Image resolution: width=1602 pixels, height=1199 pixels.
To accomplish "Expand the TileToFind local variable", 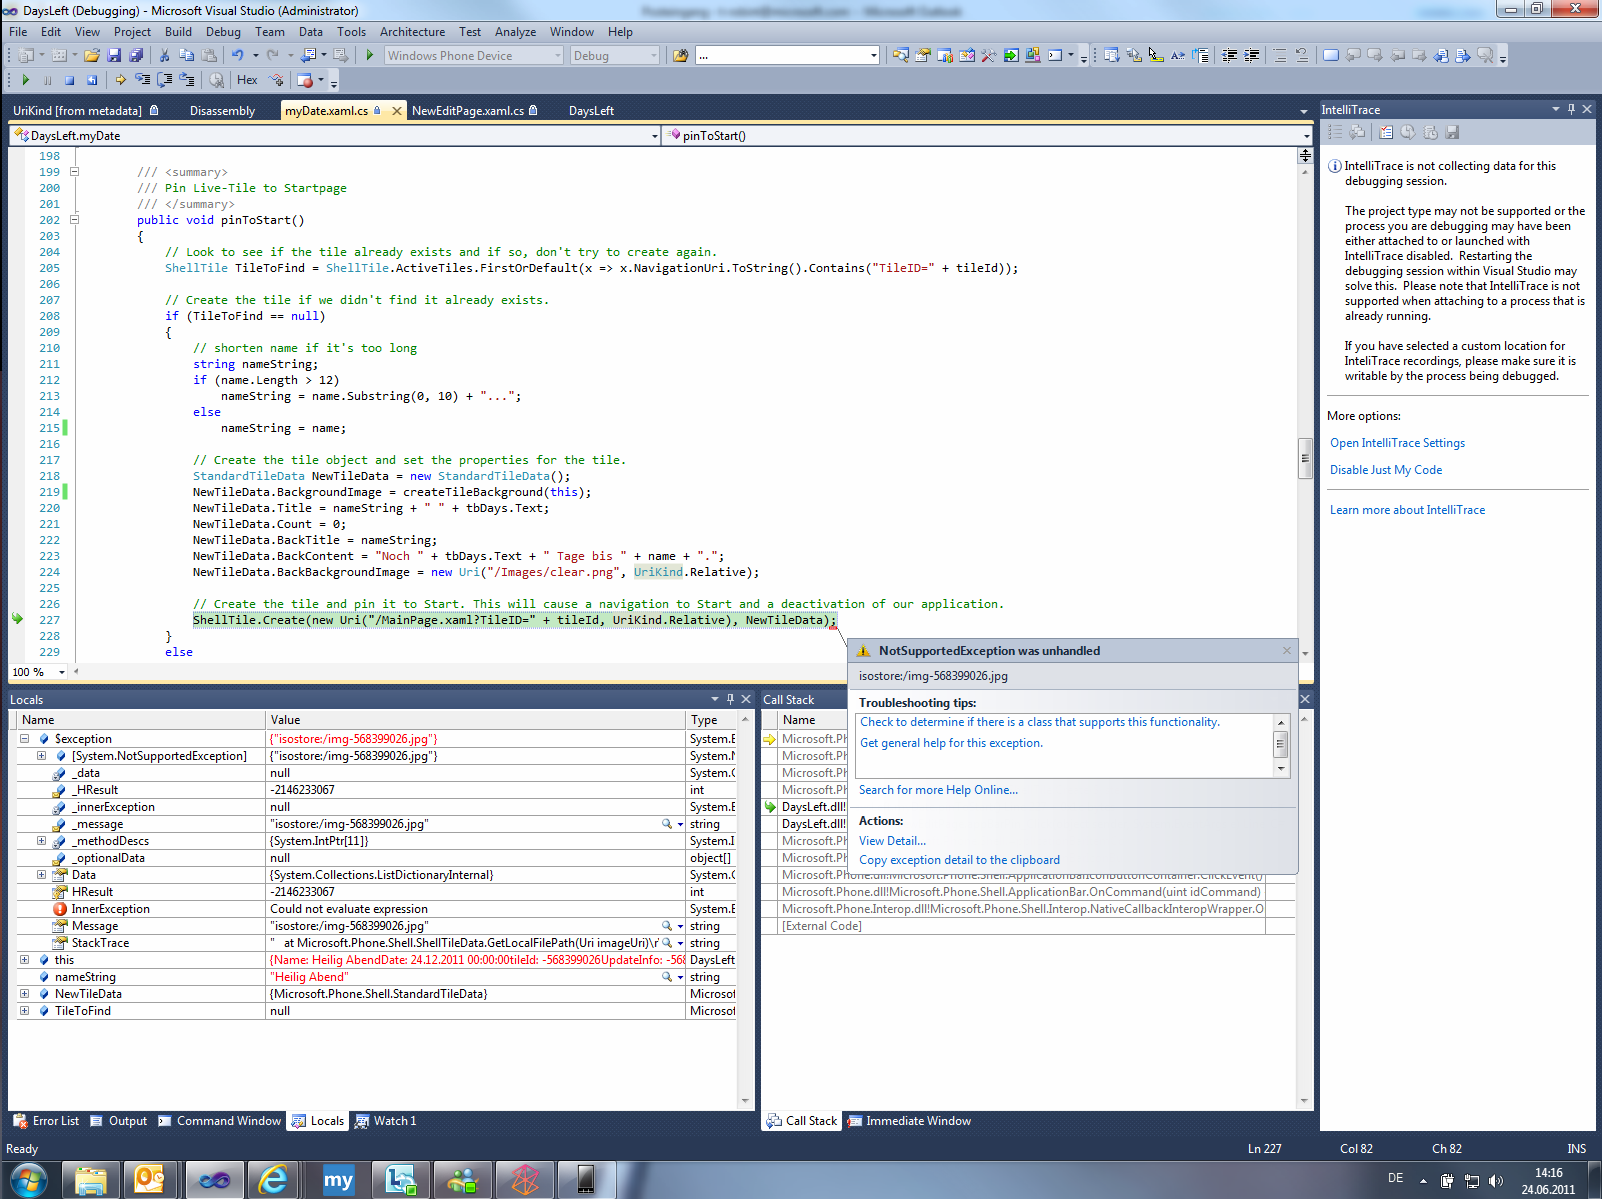I will tap(24, 1011).
